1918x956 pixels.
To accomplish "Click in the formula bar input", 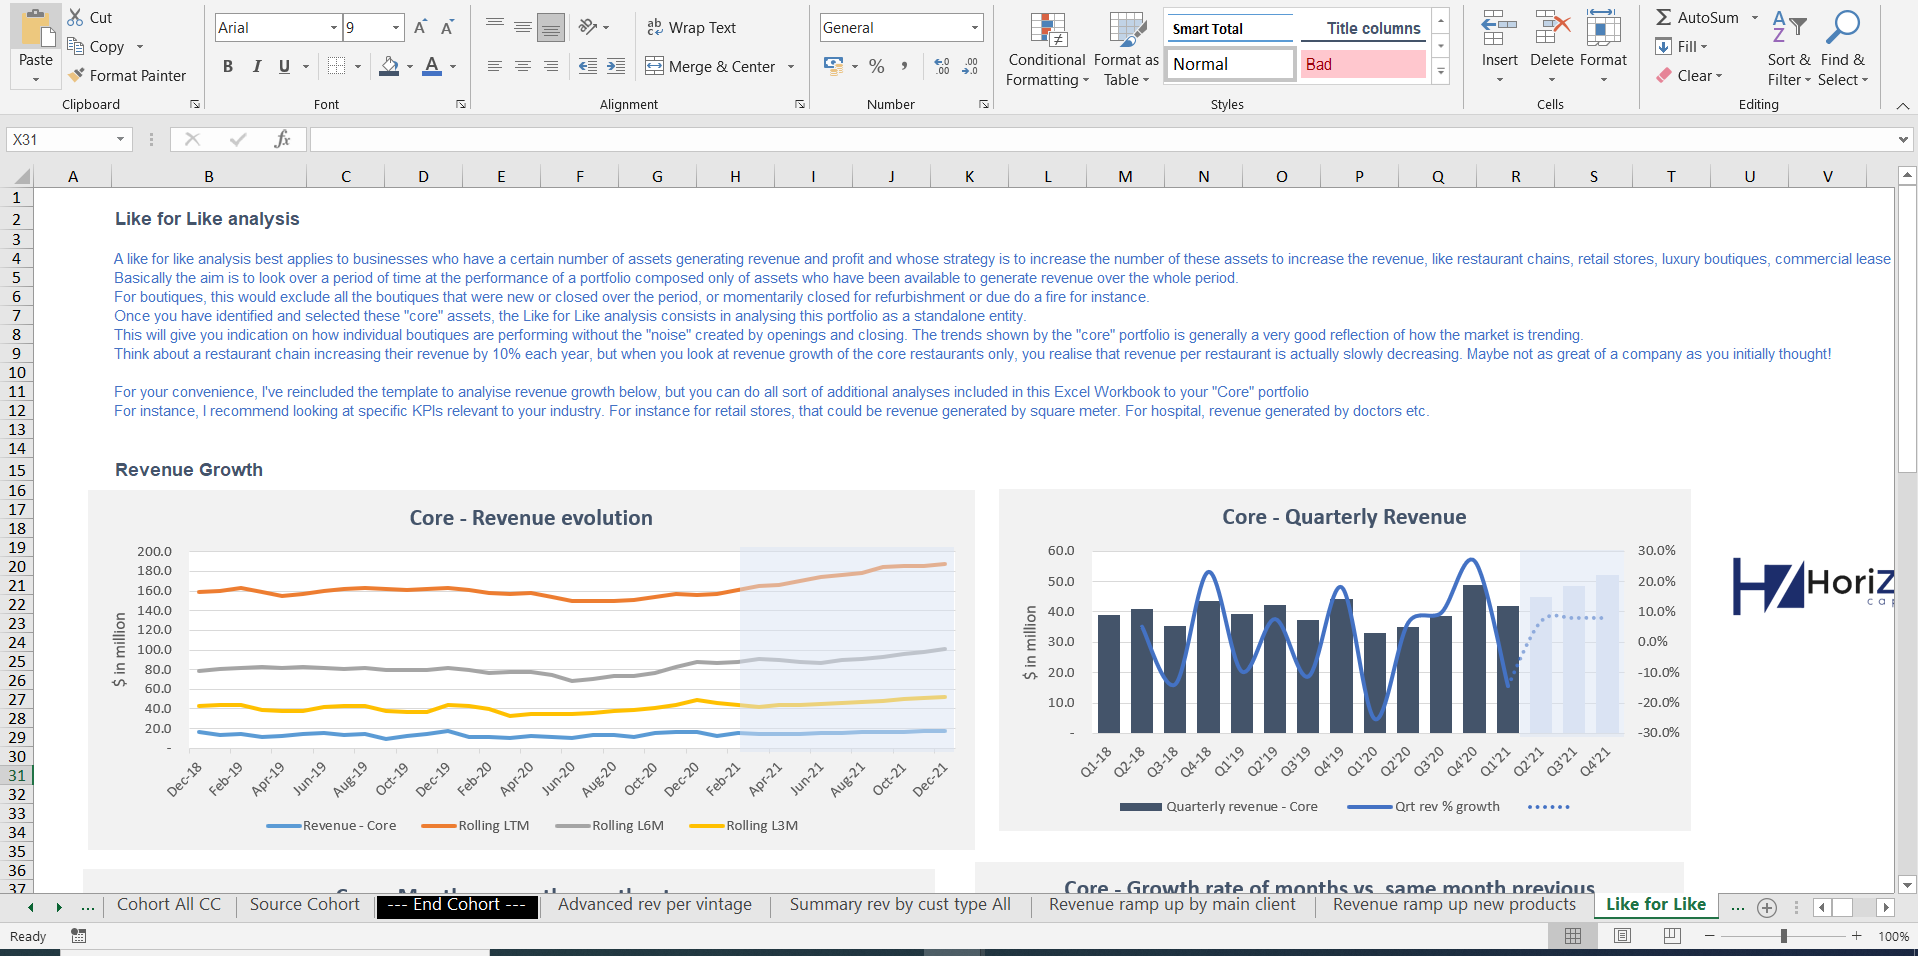I will pos(1100,139).
